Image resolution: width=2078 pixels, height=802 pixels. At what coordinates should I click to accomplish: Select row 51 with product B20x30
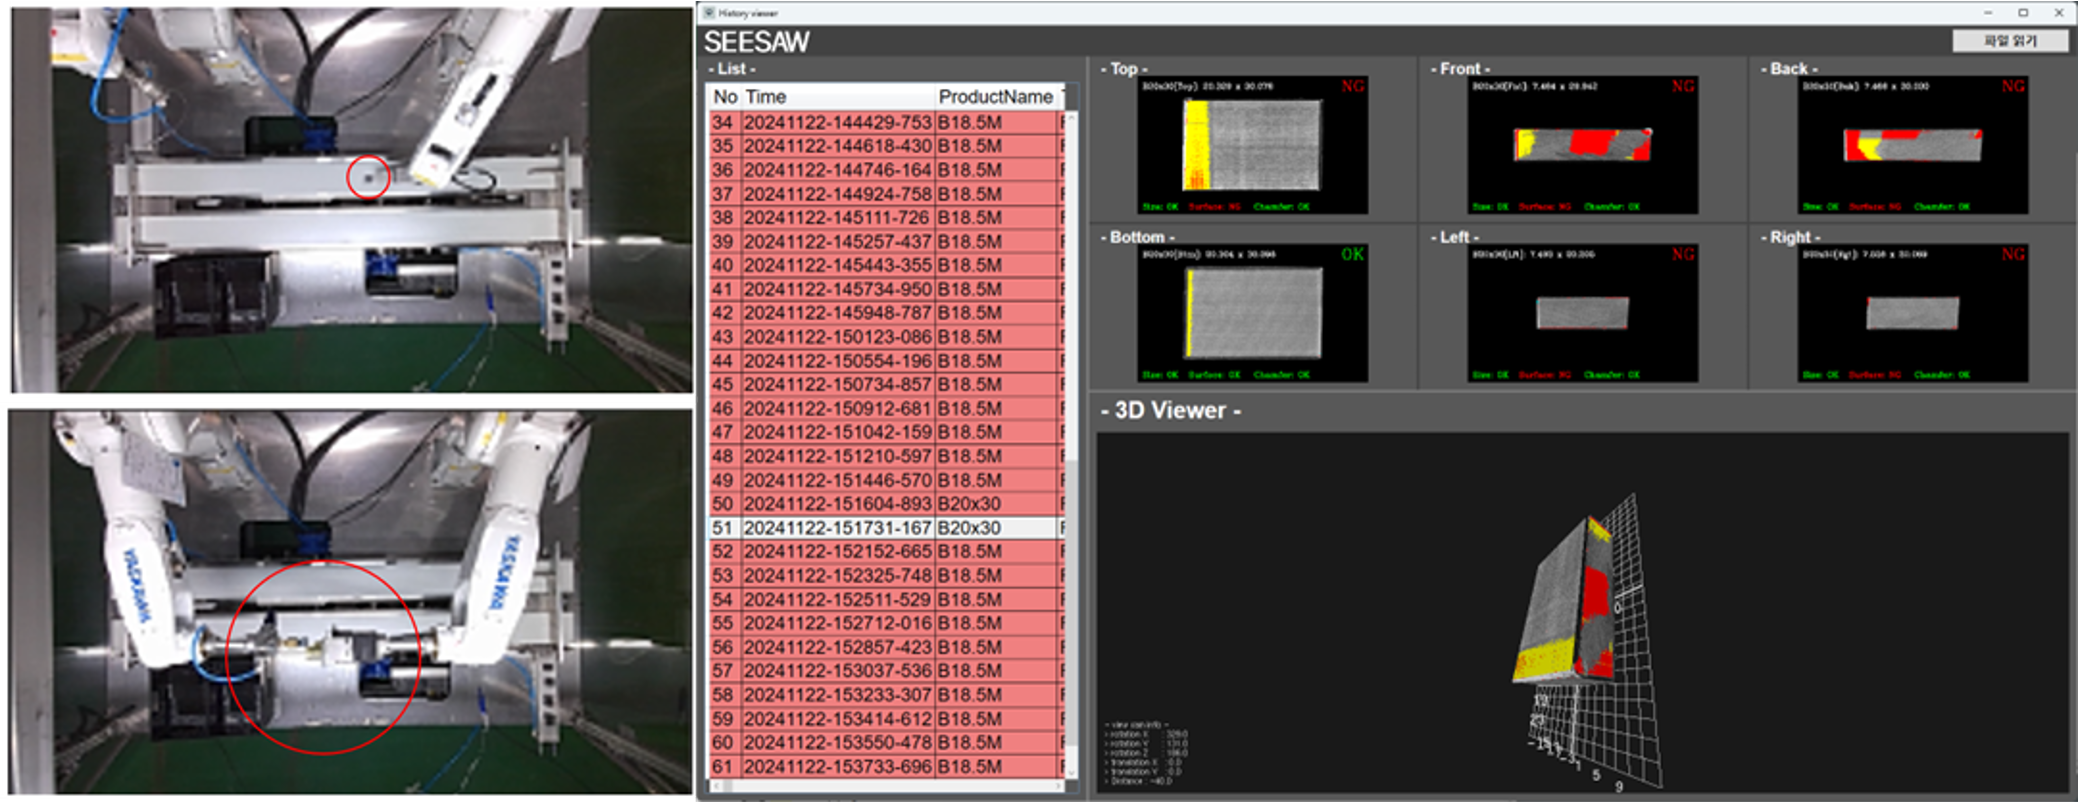[x=885, y=528]
